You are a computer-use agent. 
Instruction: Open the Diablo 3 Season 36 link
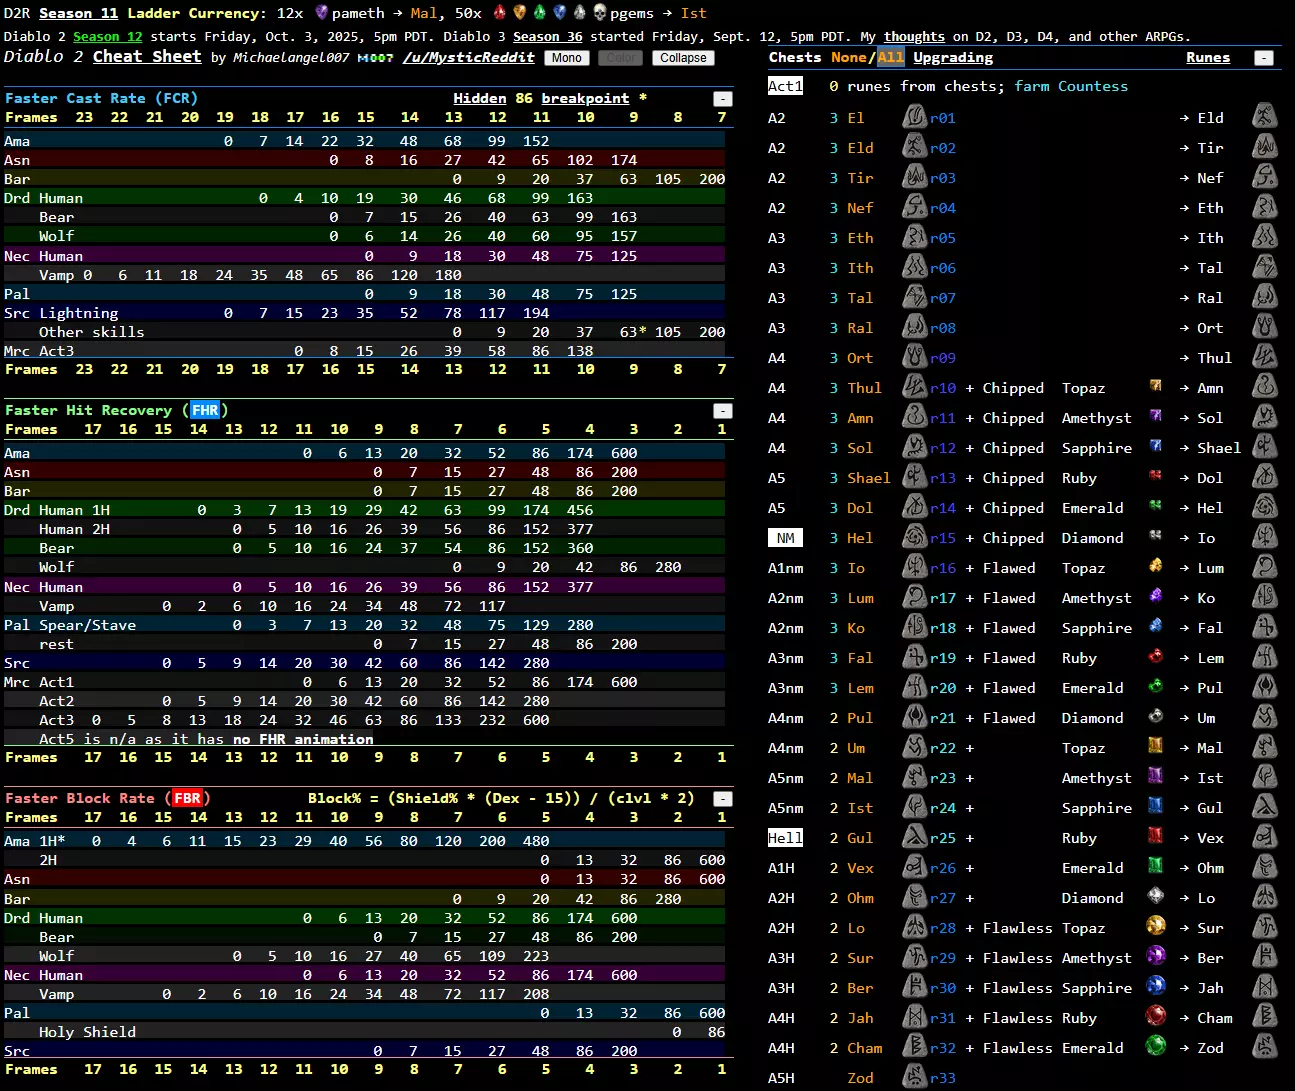click(548, 37)
